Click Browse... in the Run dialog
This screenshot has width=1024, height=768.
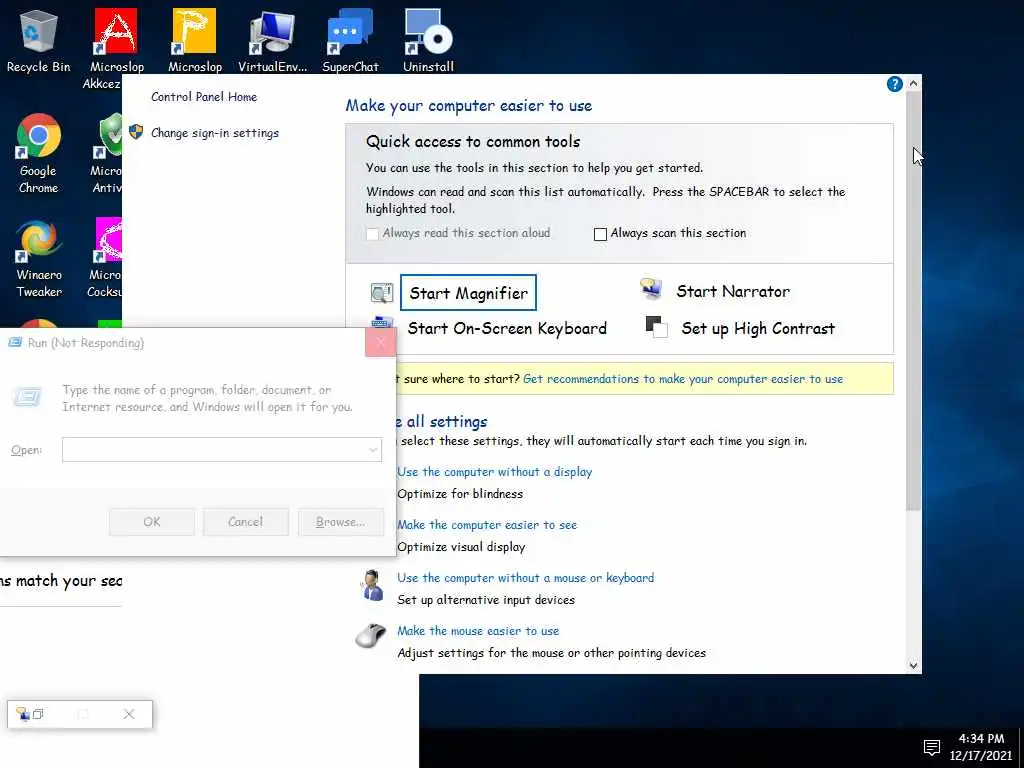pos(340,522)
